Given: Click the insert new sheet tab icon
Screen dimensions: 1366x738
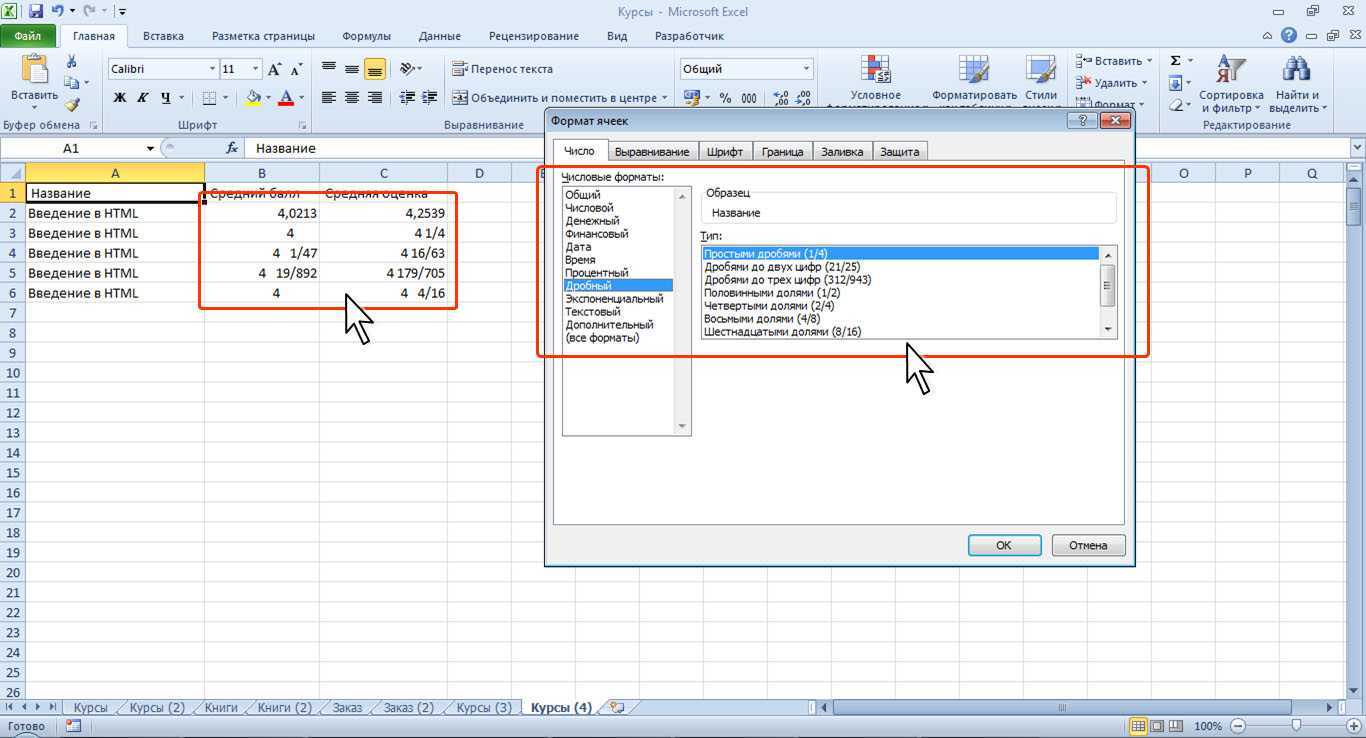Looking at the screenshot, I should (x=617, y=707).
